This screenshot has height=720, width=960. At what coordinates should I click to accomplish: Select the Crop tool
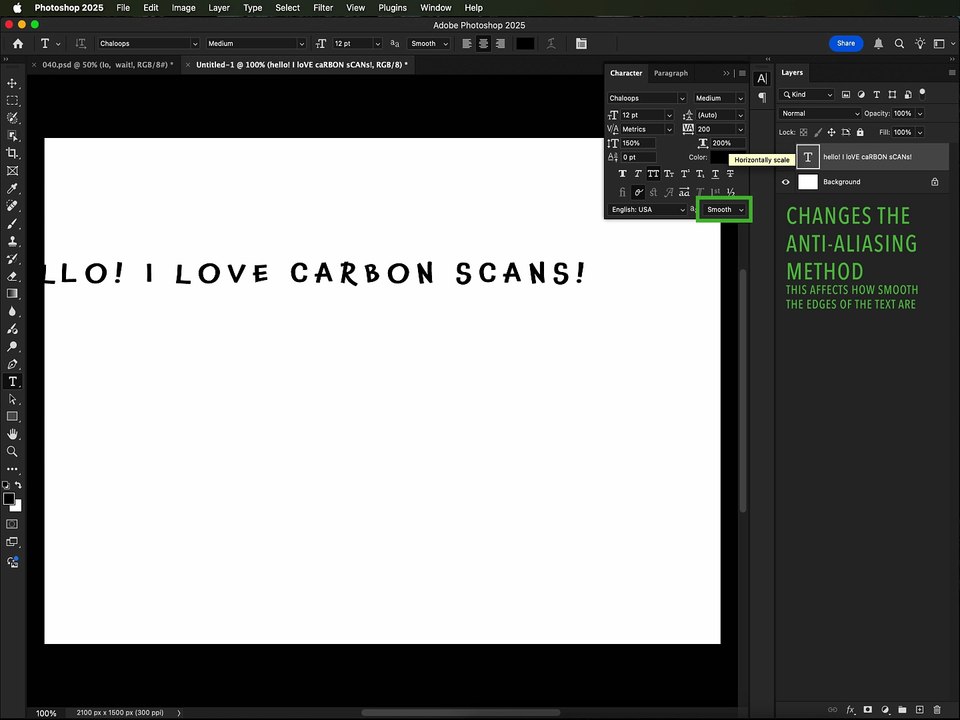click(x=12, y=153)
